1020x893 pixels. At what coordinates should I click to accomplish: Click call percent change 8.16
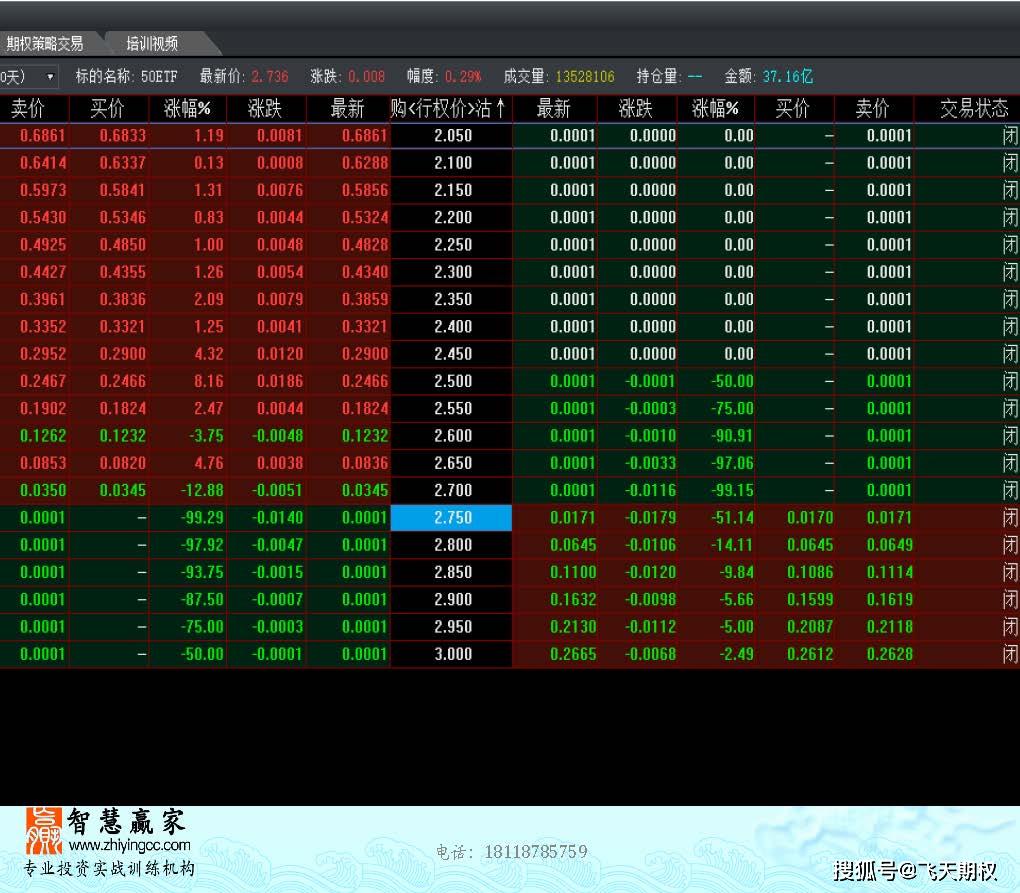tap(208, 382)
